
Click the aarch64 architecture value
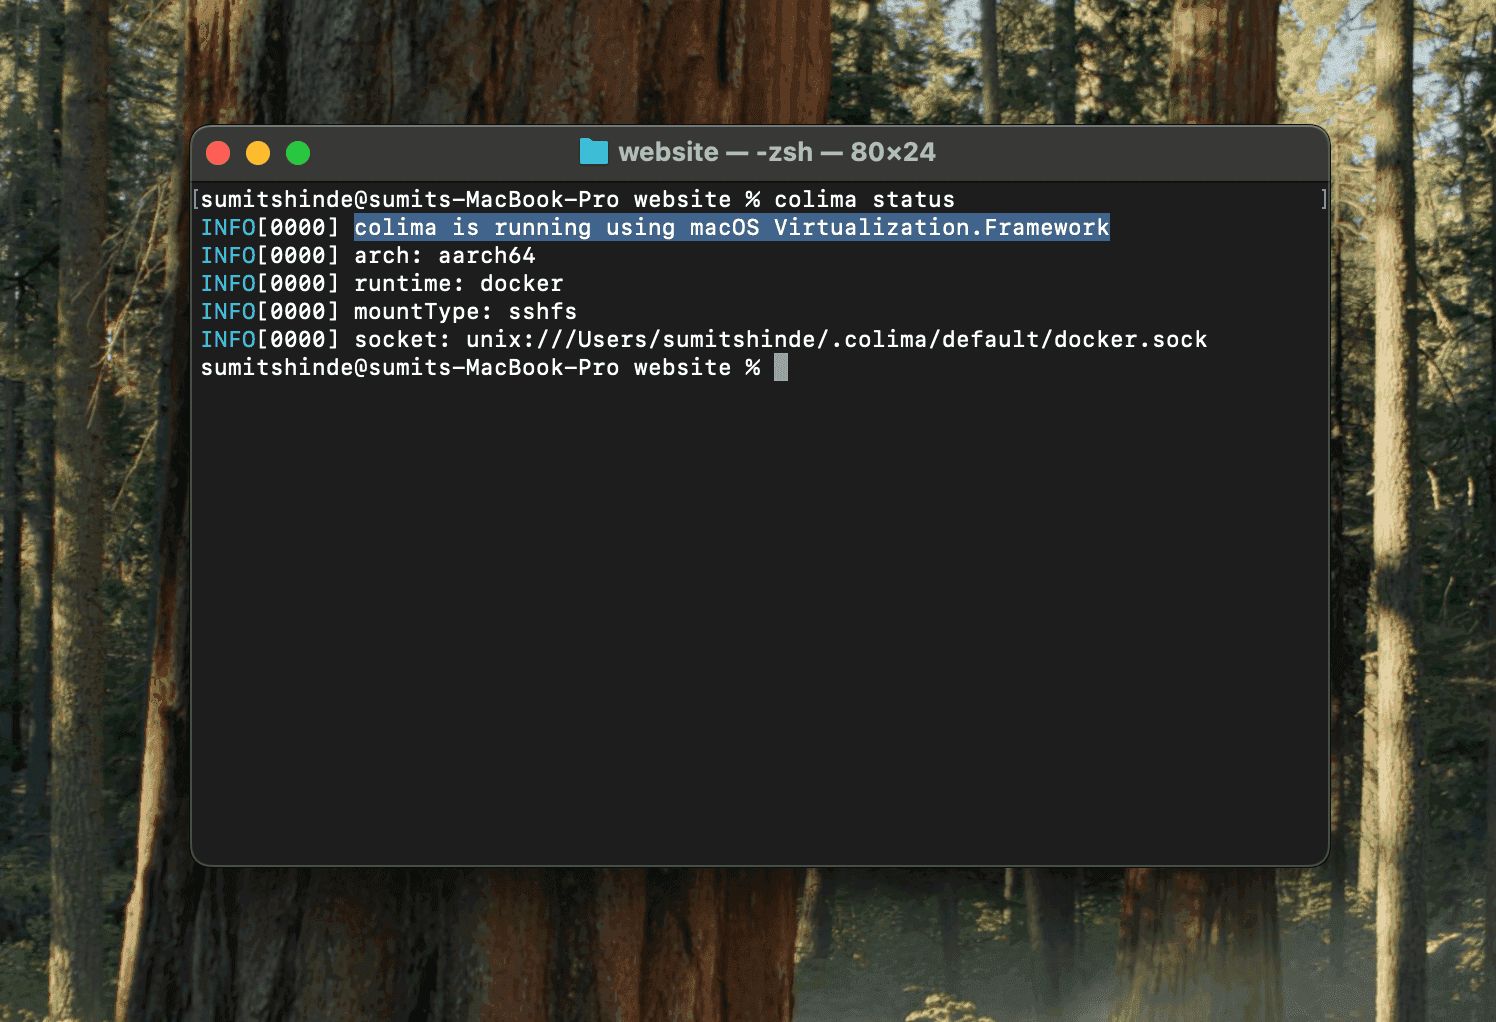point(489,255)
